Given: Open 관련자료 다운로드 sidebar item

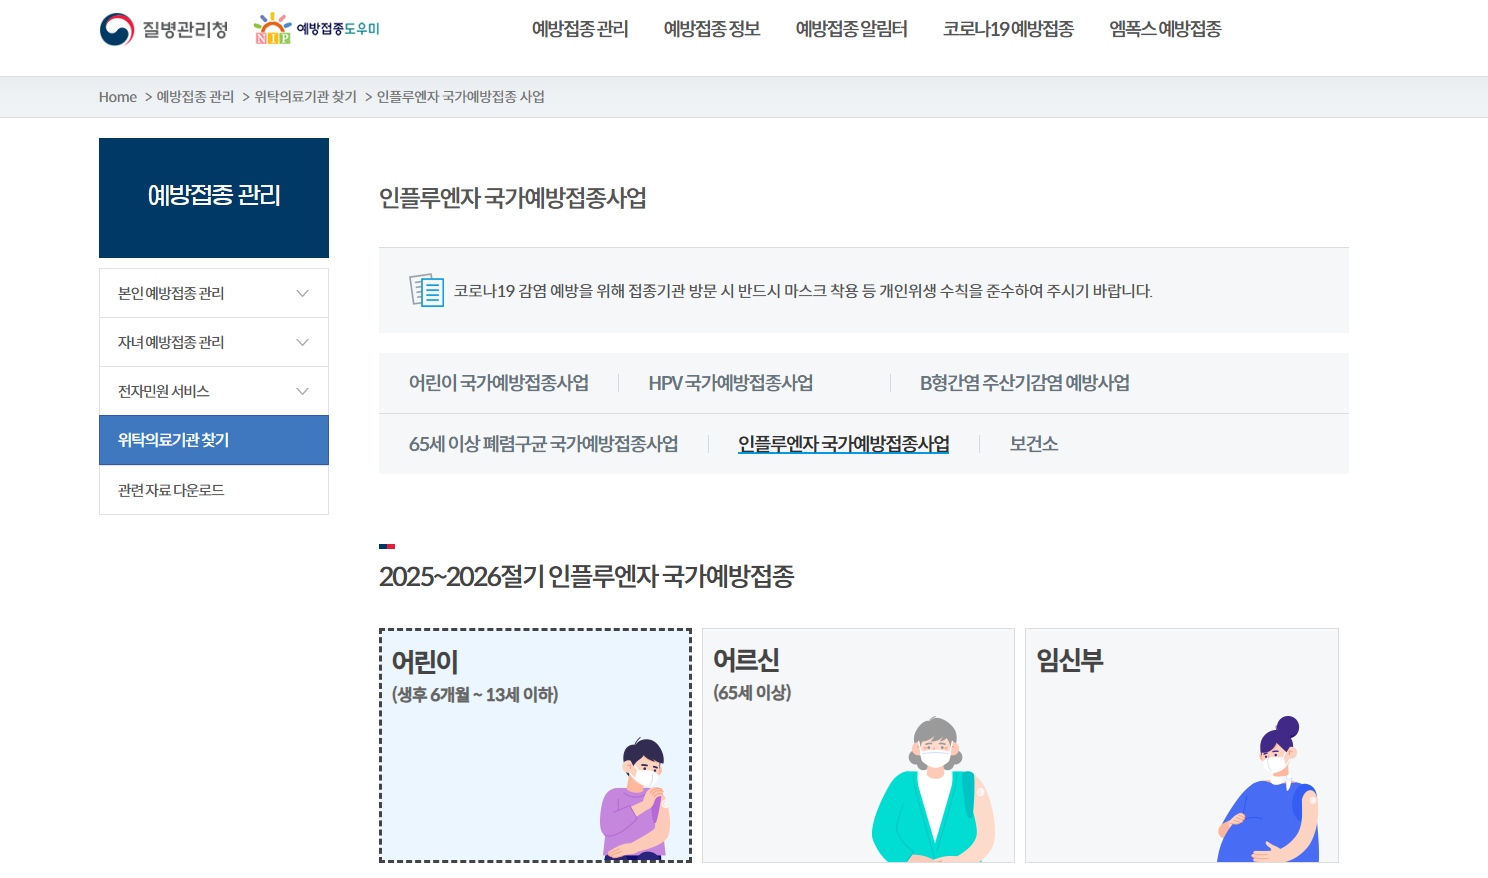Looking at the screenshot, I should (x=214, y=490).
